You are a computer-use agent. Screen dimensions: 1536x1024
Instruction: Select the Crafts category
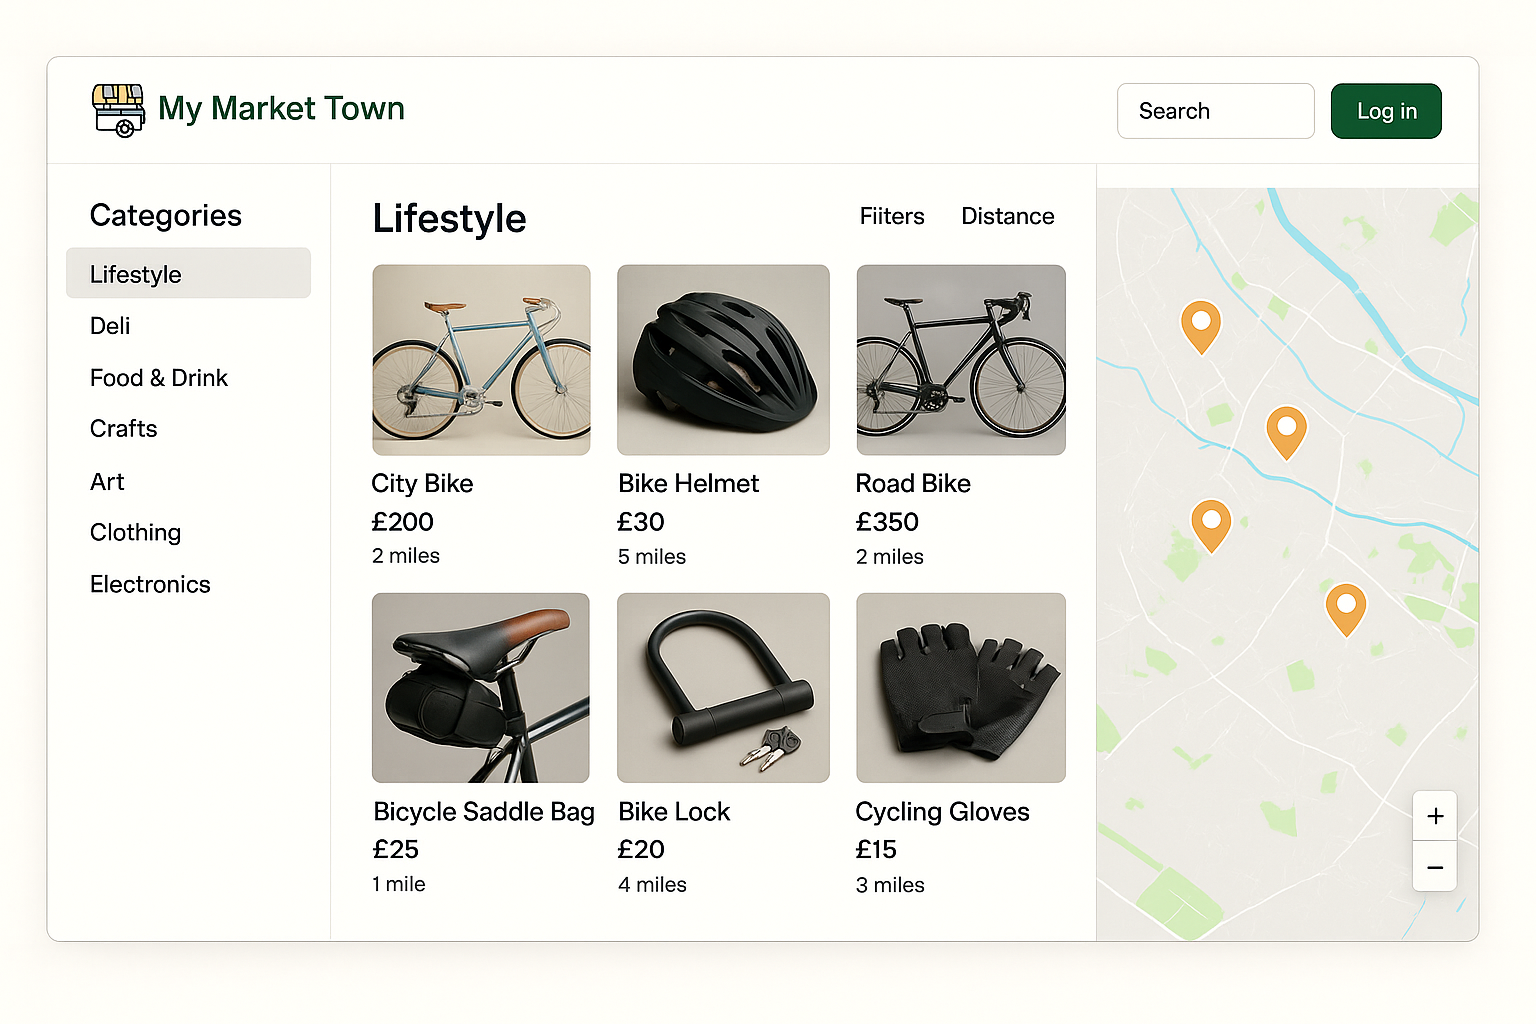tap(123, 428)
